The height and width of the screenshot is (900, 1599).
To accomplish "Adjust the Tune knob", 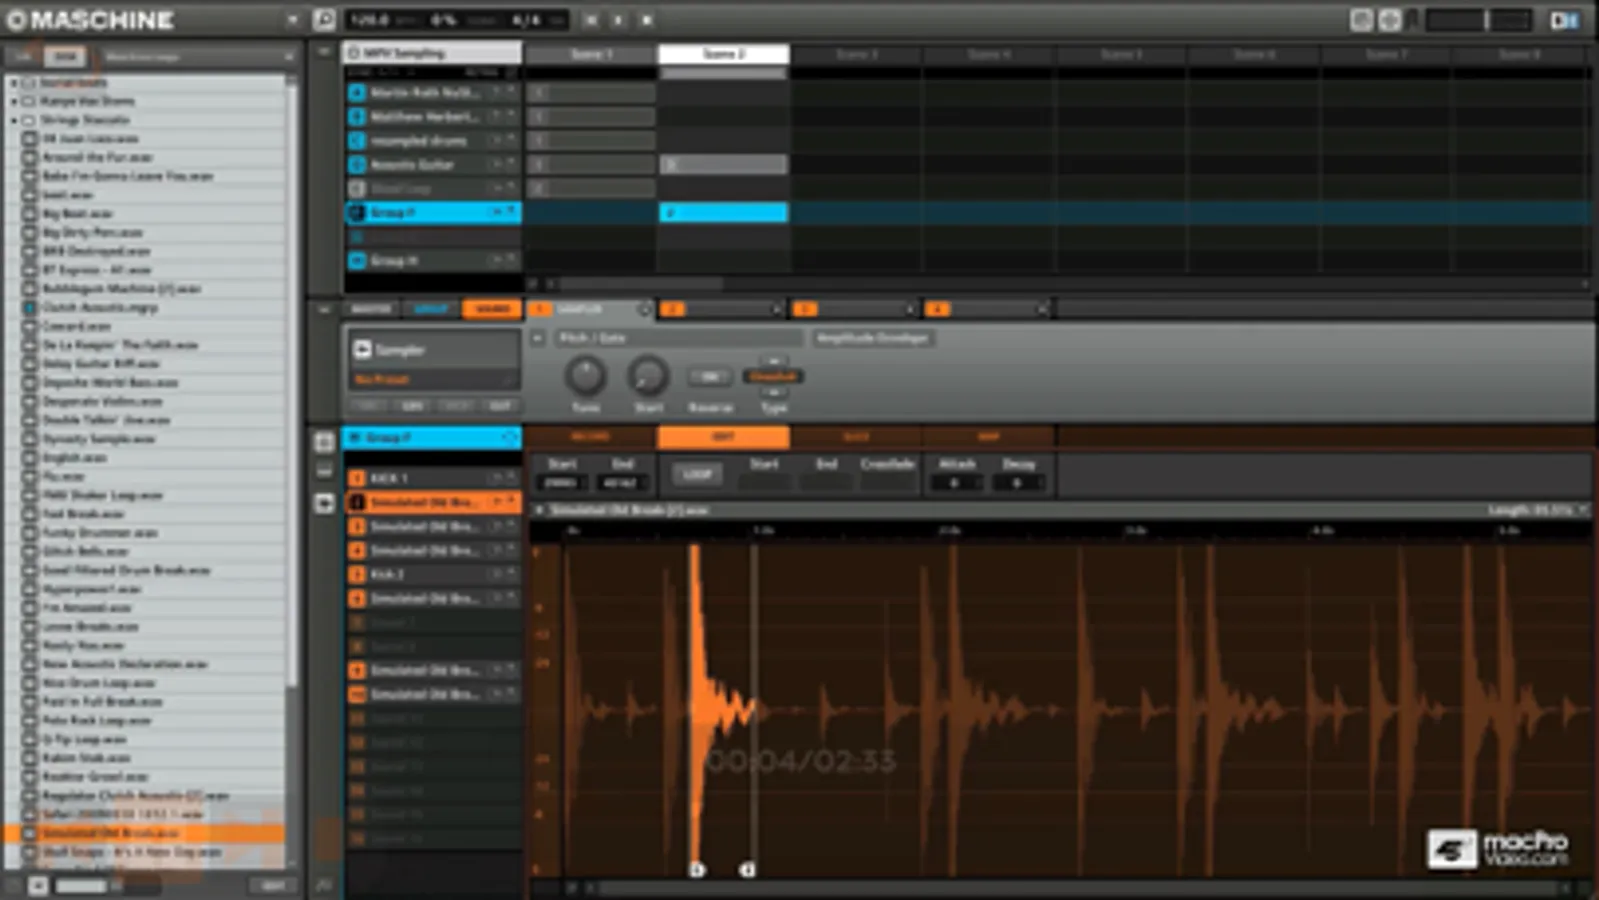I will point(585,377).
